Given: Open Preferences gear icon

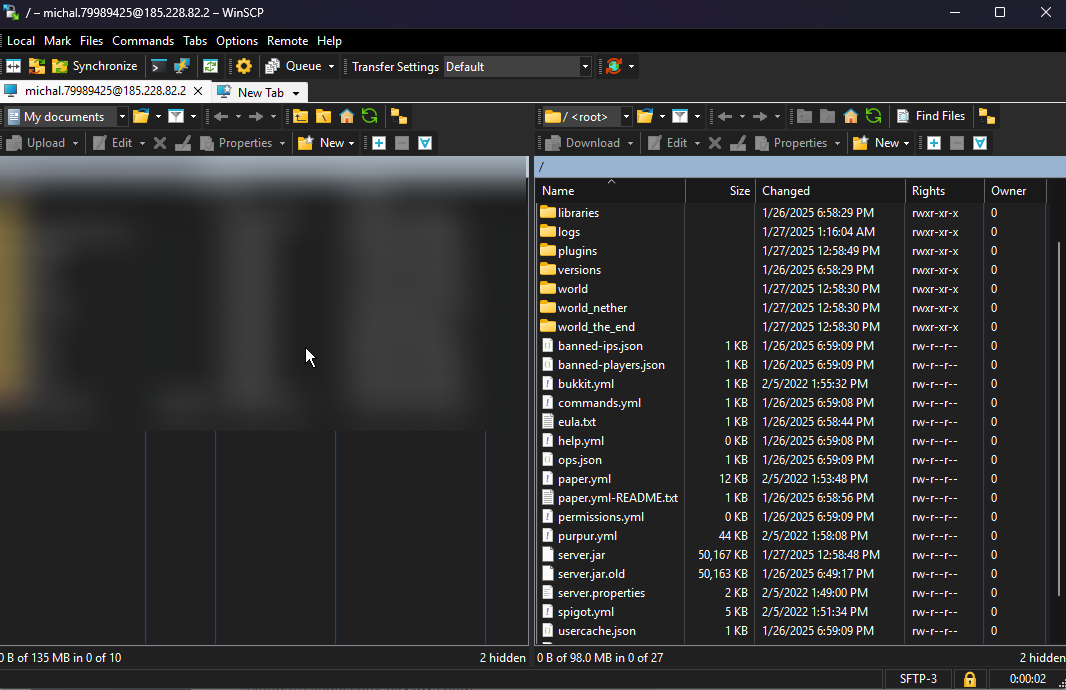Looking at the screenshot, I should pos(244,66).
